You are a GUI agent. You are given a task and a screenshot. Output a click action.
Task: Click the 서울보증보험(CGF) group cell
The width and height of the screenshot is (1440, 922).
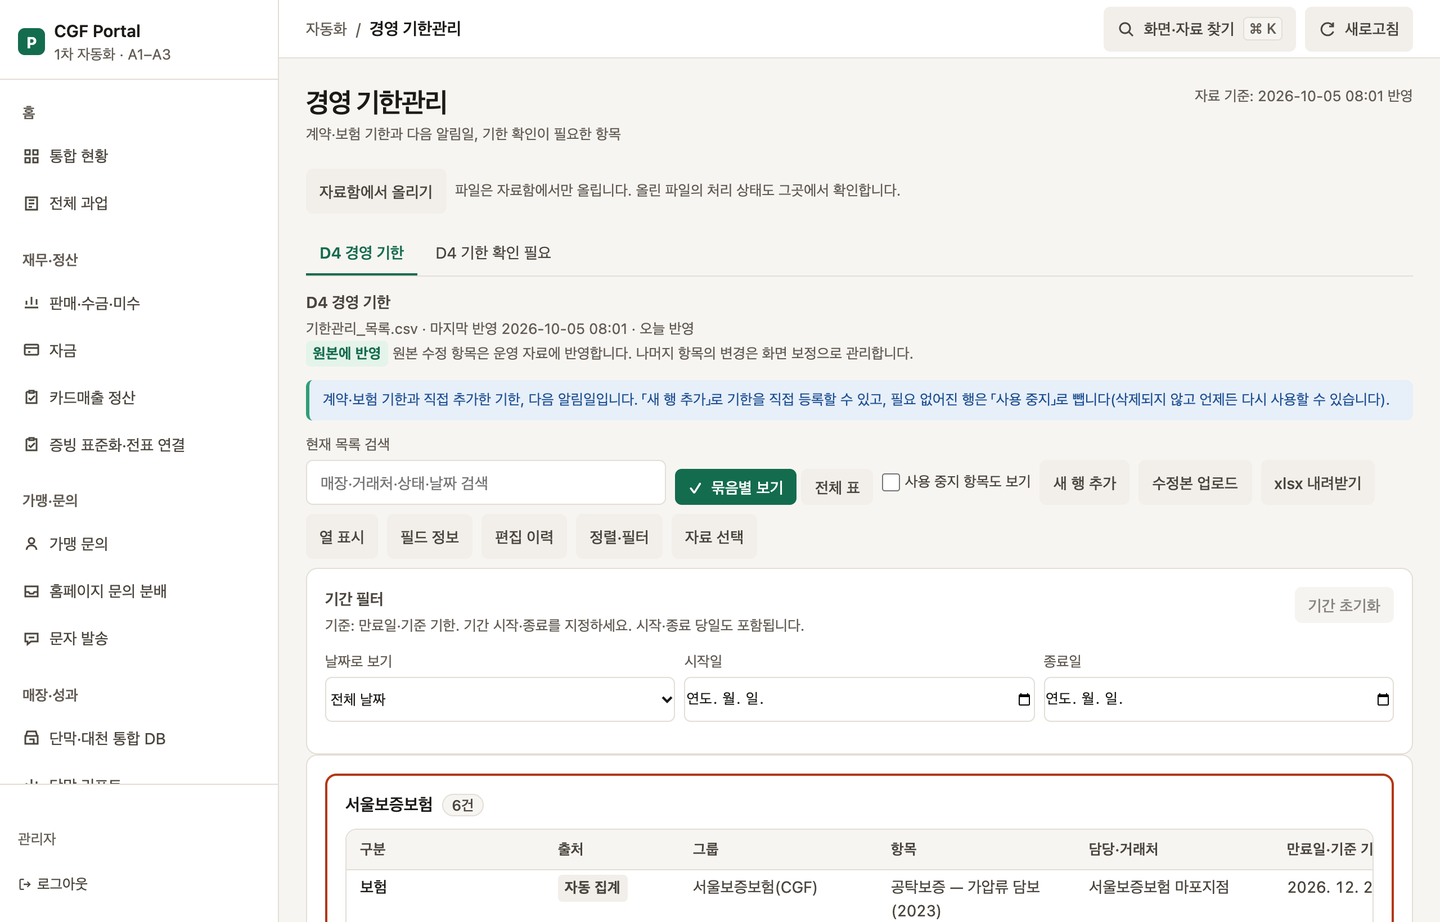[x=755, y=887]
